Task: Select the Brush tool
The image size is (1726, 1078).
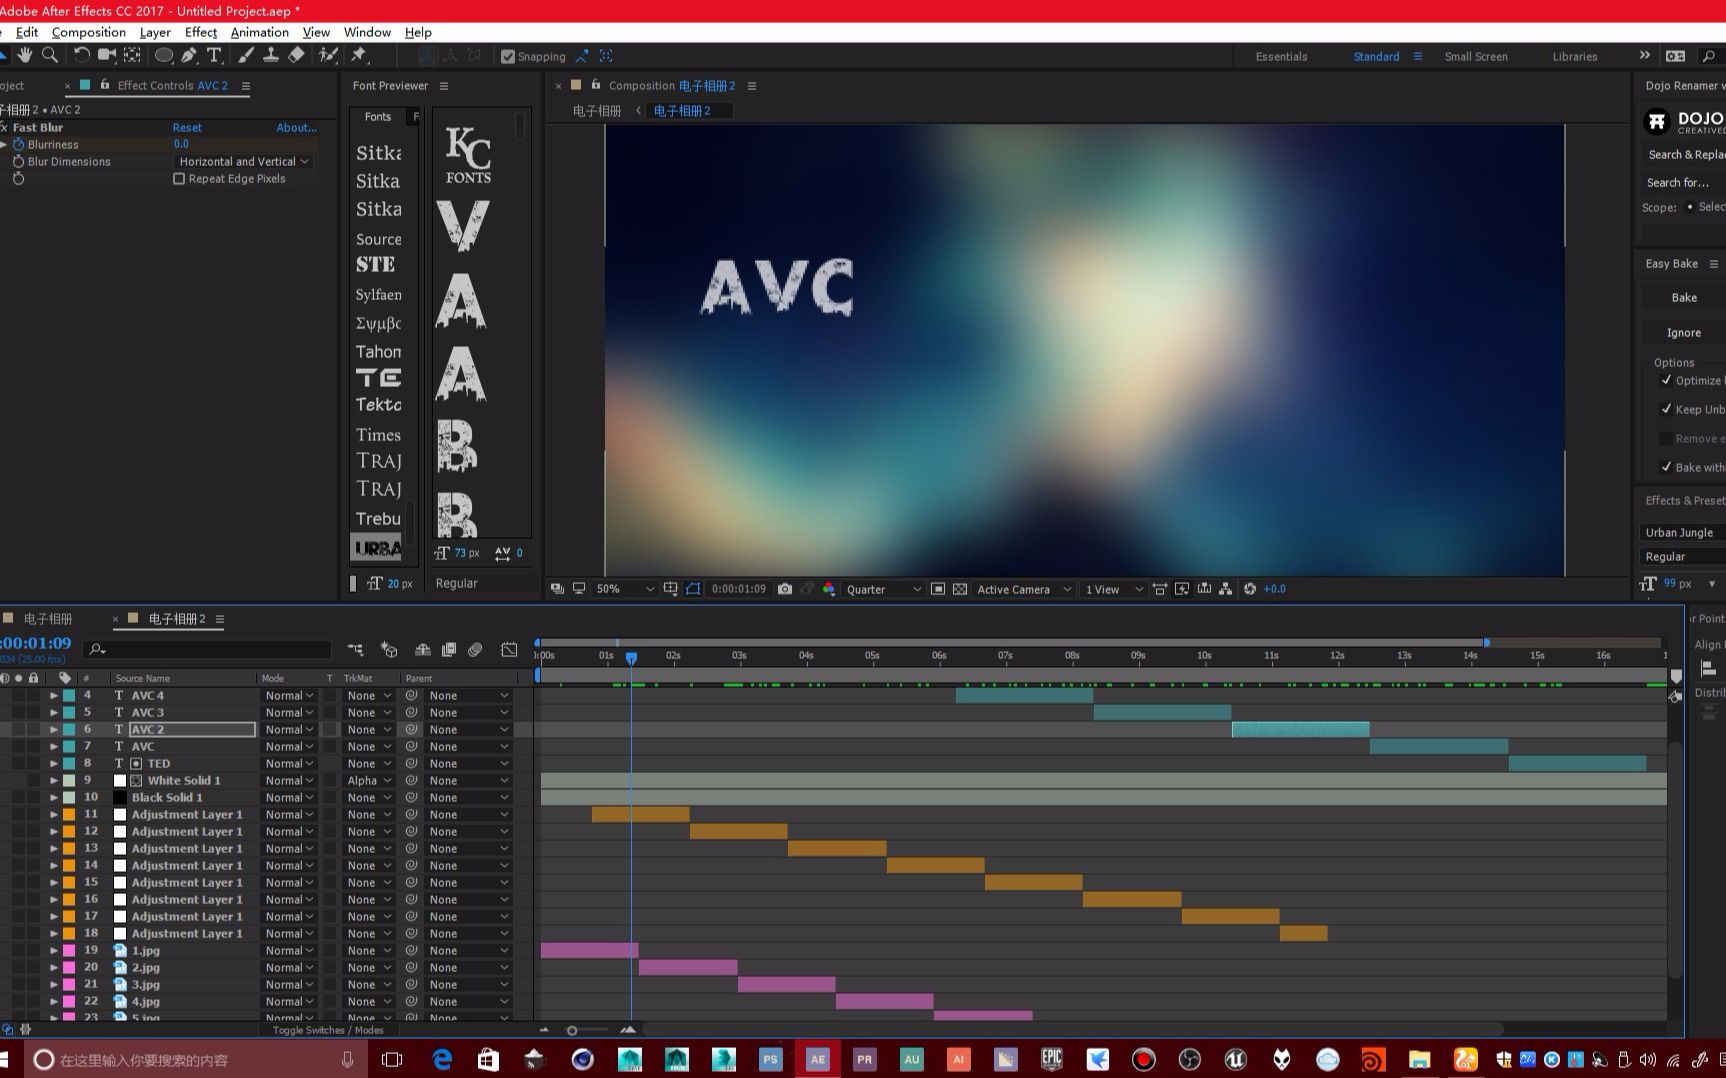Action: (x=246, y=56)
